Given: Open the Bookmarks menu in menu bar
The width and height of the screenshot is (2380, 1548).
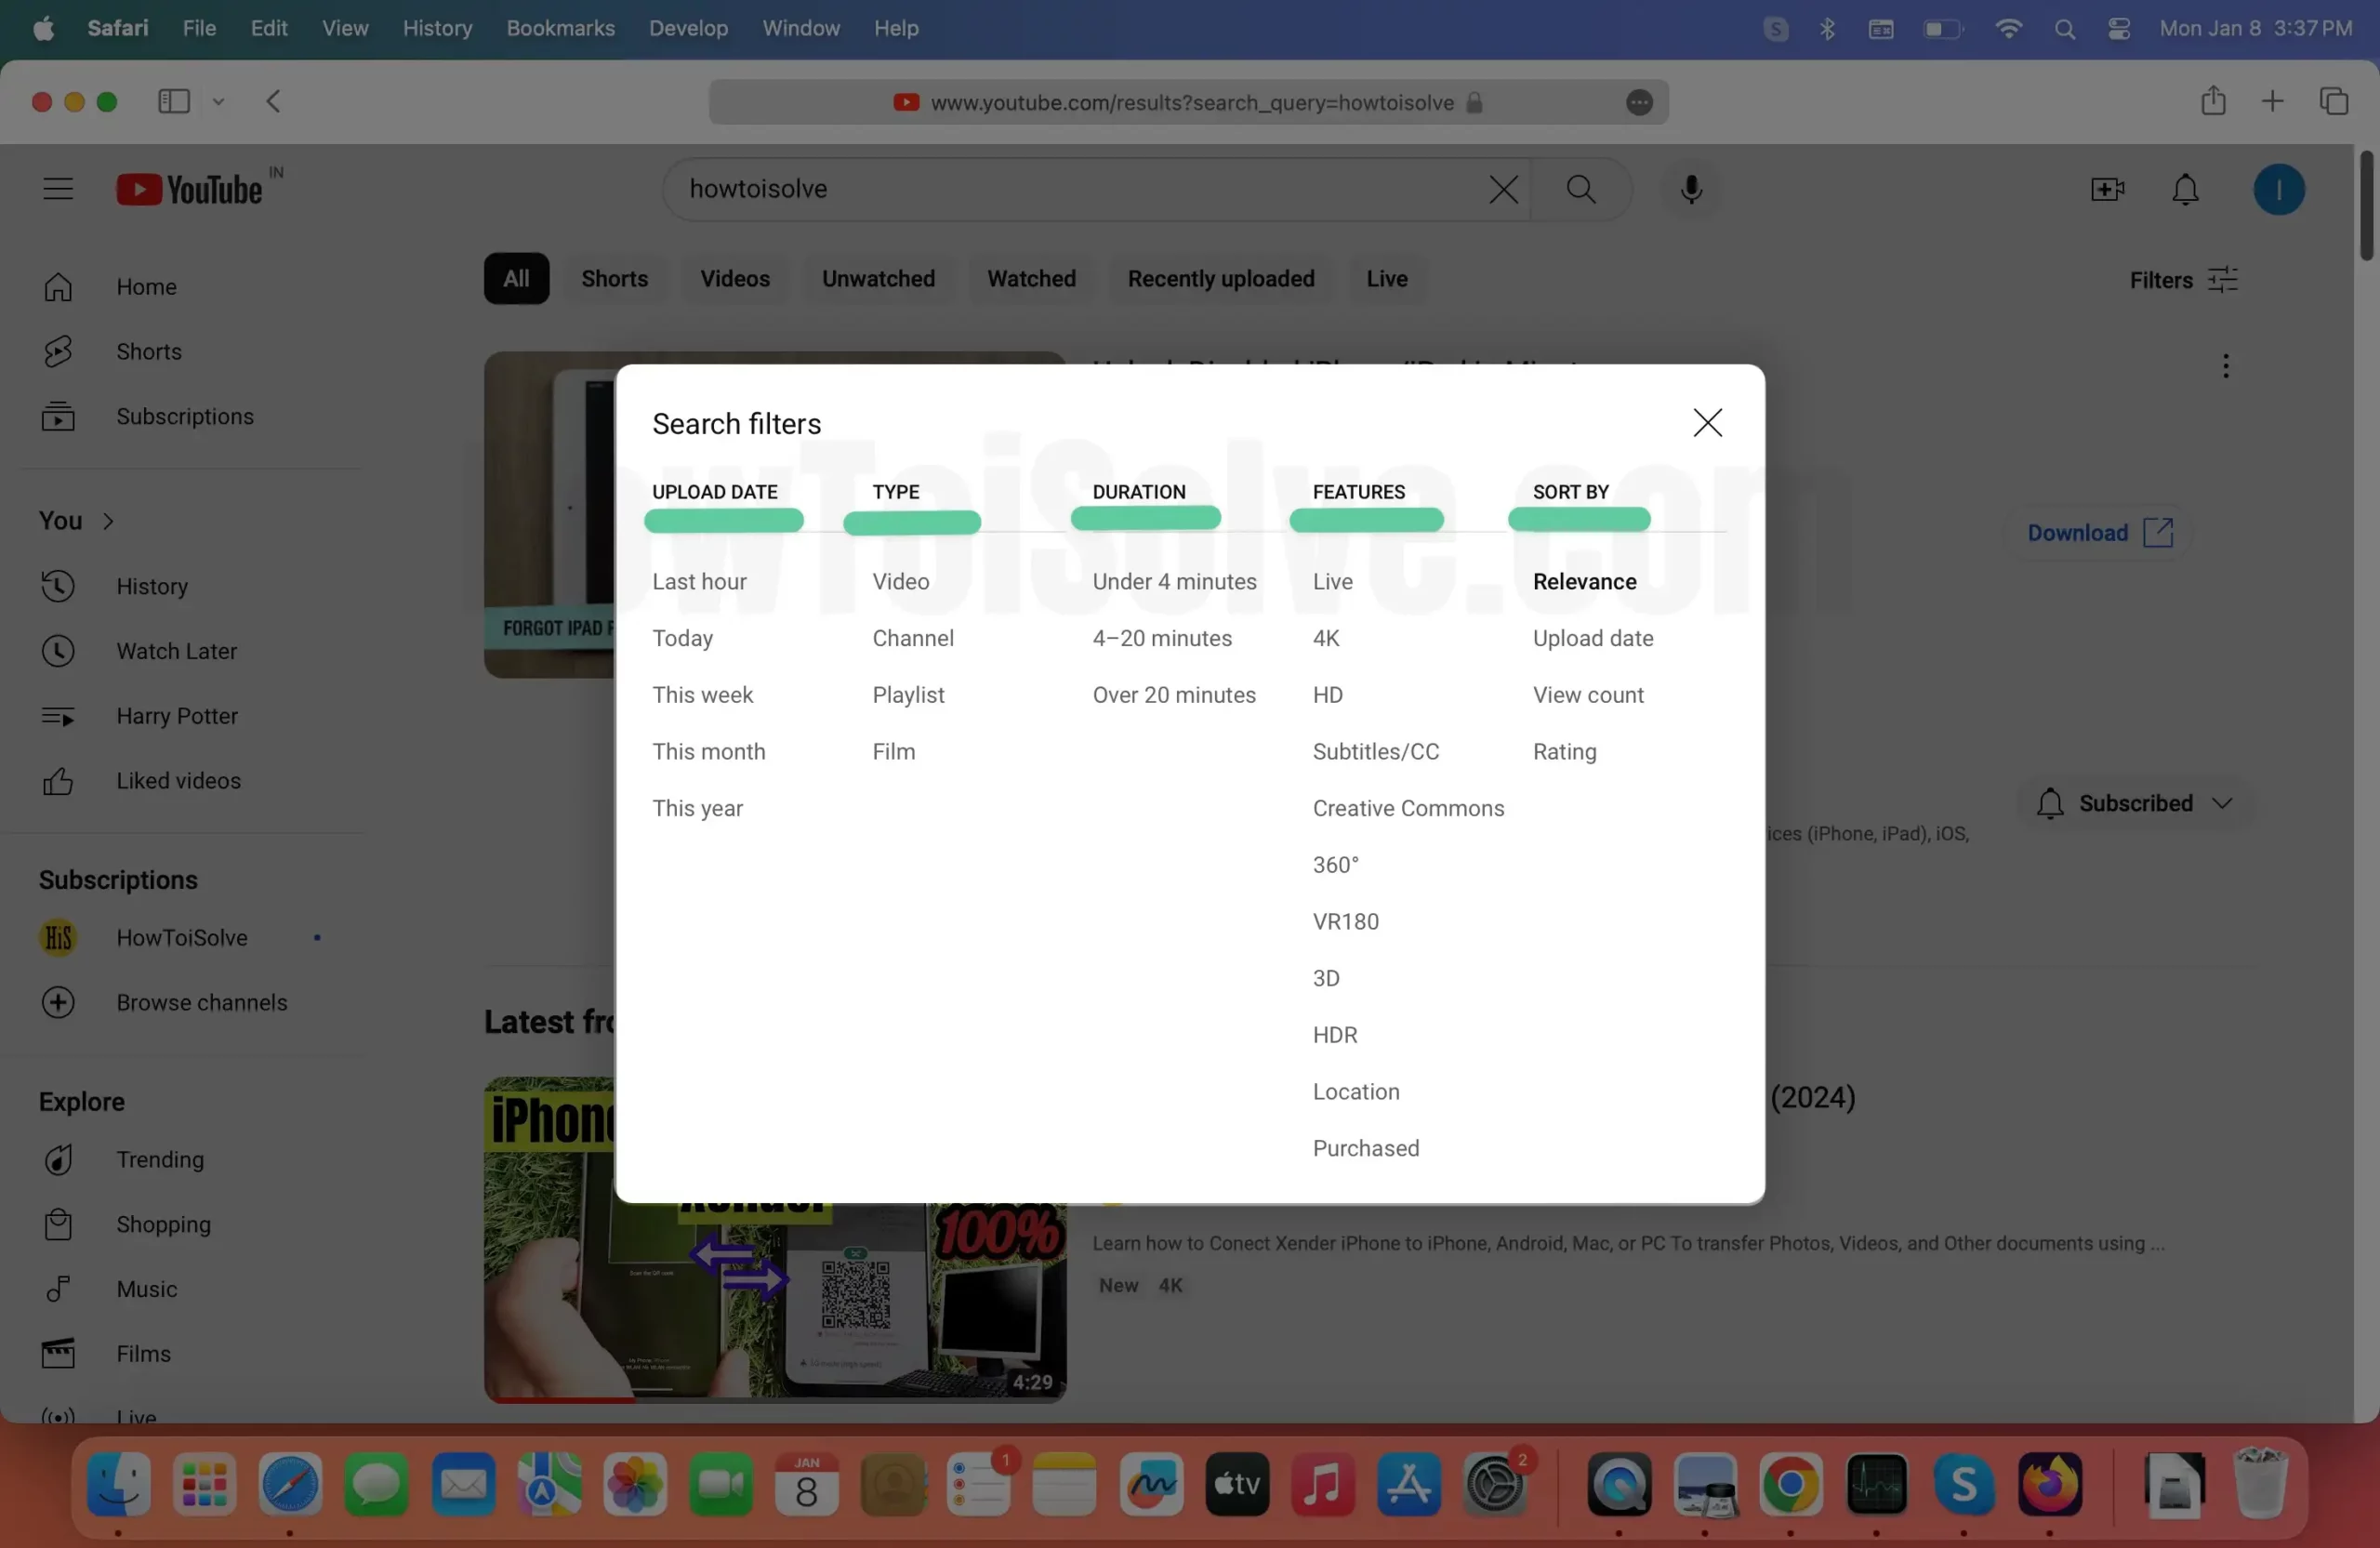Looking at the screenshot, I should point(560,28).
